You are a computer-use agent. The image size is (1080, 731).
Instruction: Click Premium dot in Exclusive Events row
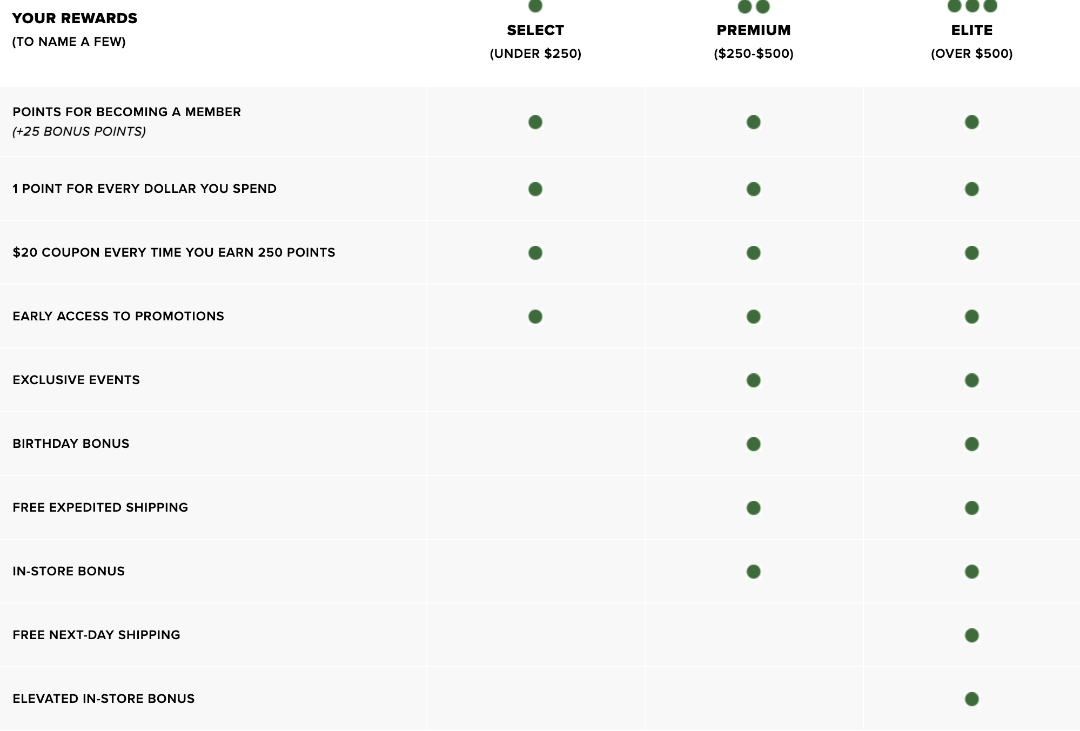click(754, 380)
